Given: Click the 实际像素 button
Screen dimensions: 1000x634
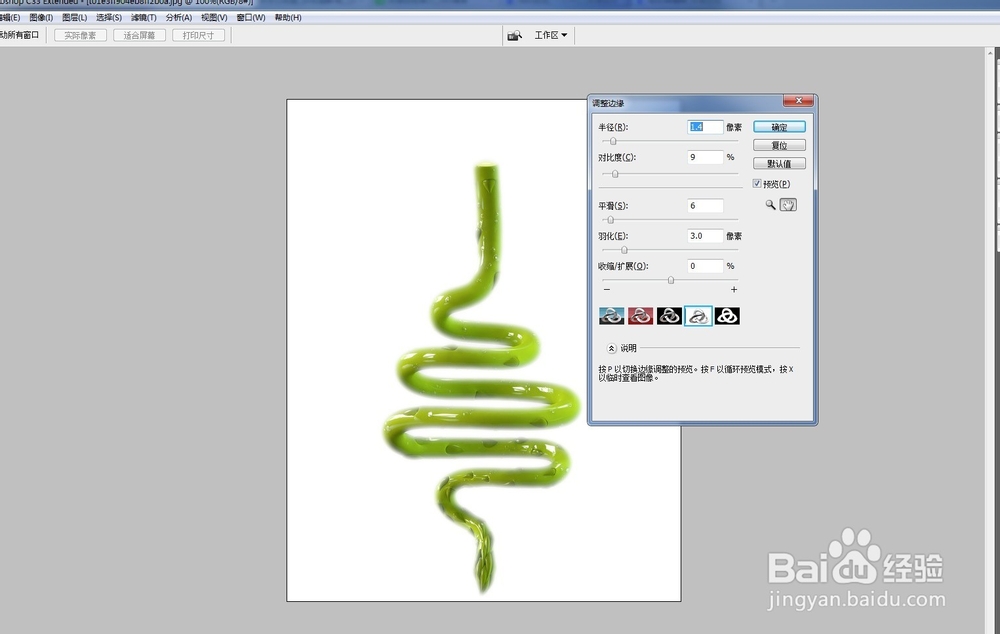Looking at the screenshot, I should (x=80, y=35).
